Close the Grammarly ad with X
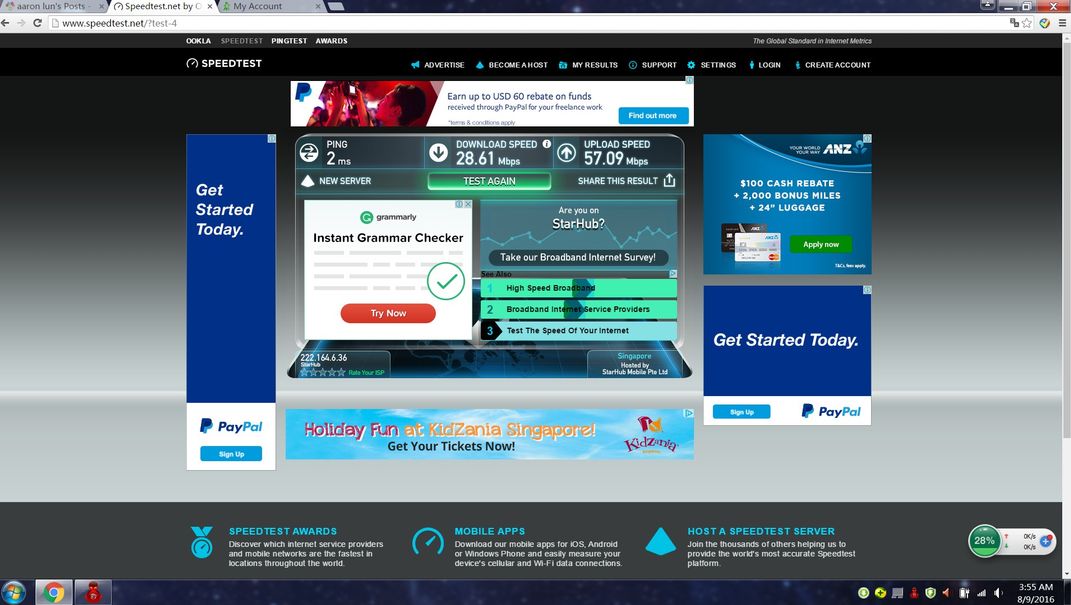 (x=468, y=204)
